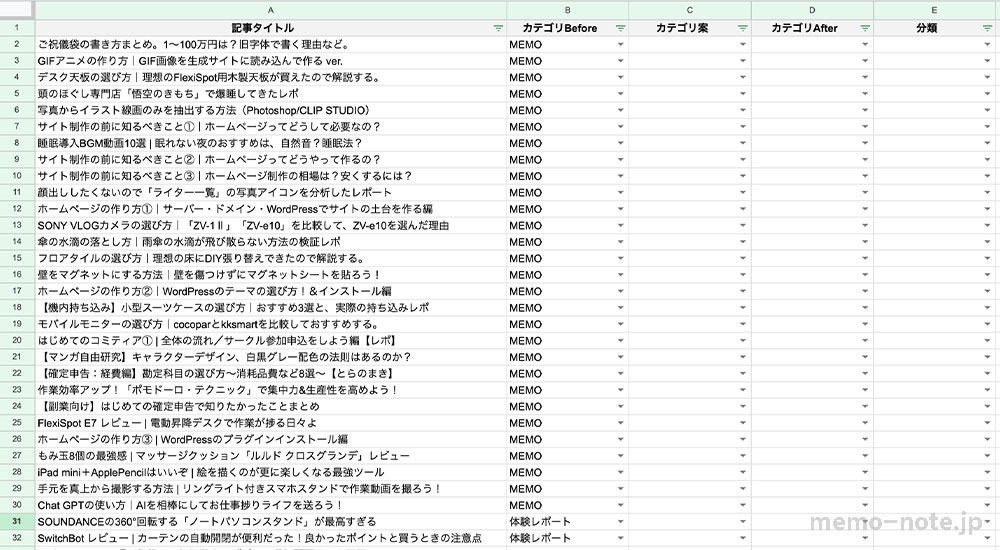Select row 31 header
Screen dimensions: 1000x550
coord(17,521)
